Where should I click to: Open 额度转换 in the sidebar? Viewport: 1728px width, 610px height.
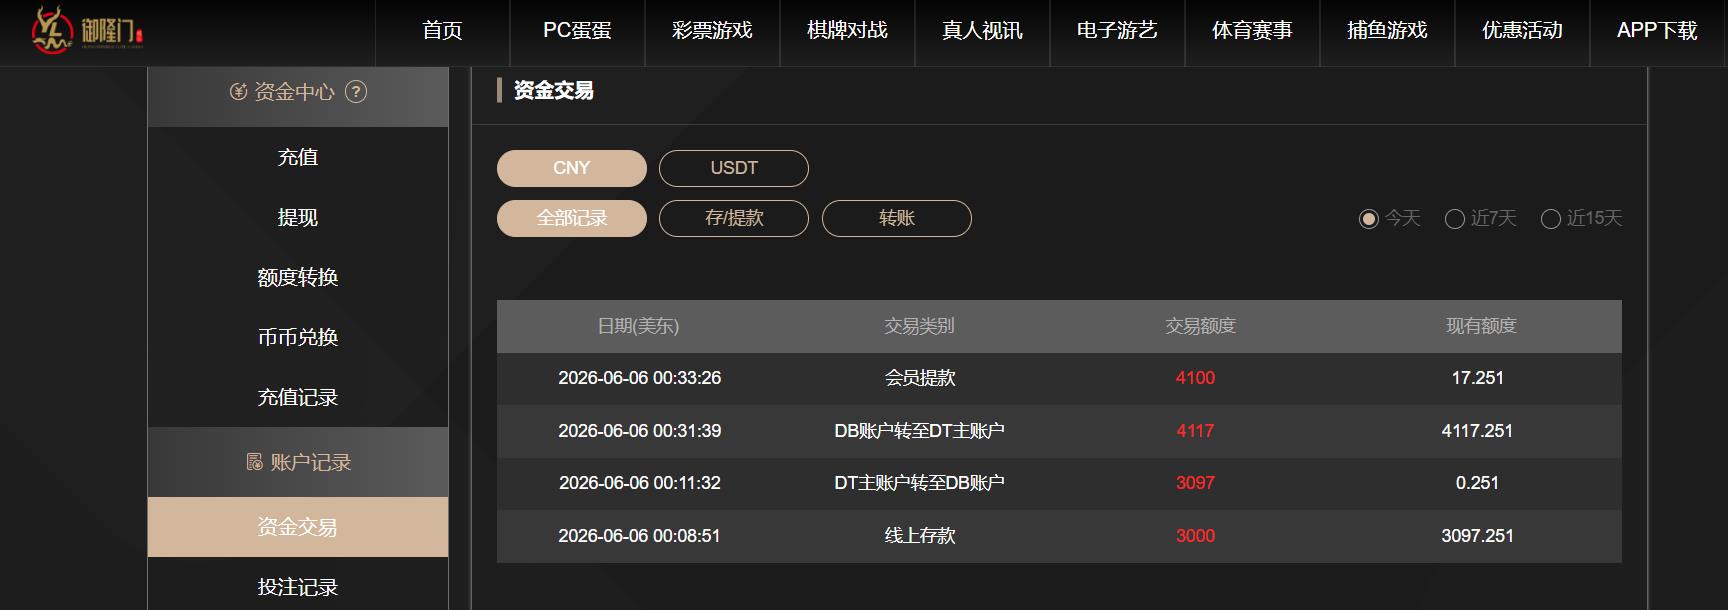298,277
